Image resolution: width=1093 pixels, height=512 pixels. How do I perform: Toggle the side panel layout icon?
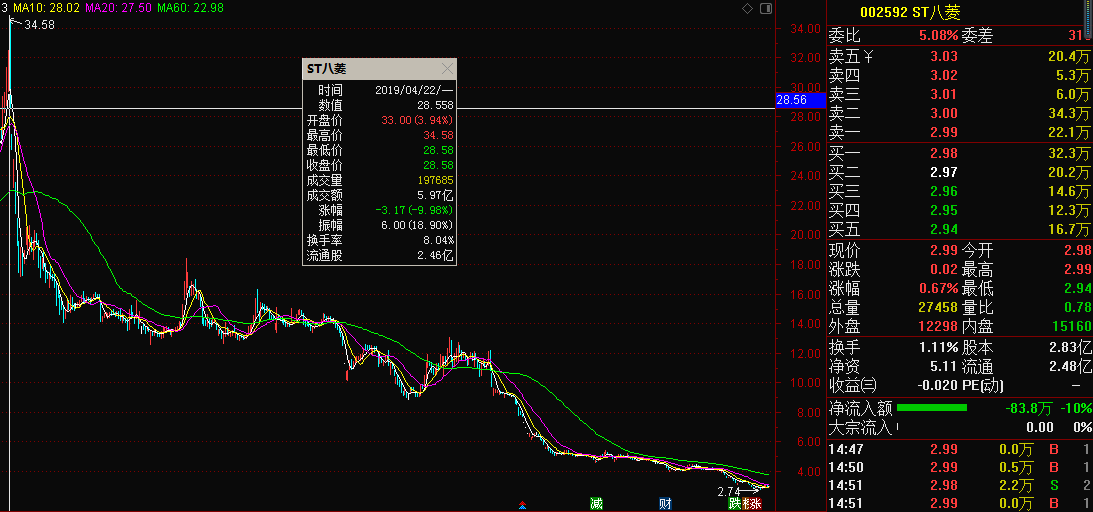point(765,8)
